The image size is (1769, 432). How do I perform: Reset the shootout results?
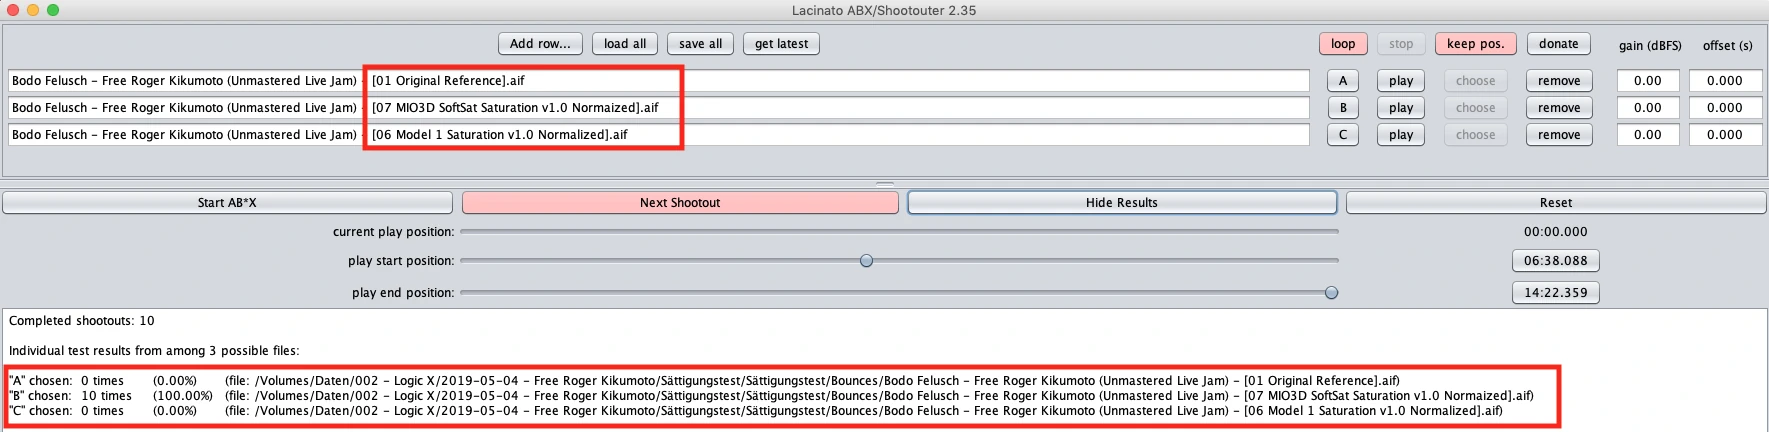click(1555, 203)
